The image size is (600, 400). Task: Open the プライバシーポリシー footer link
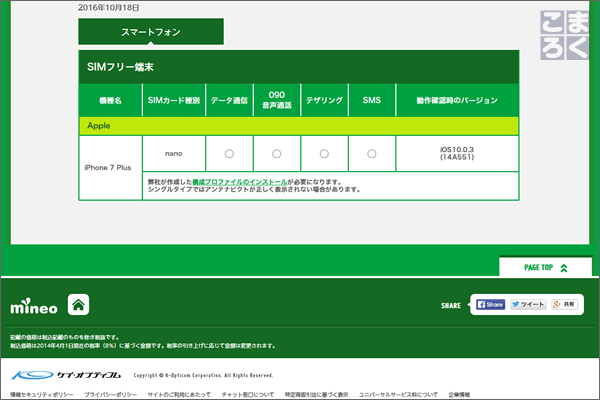[110, 395]
